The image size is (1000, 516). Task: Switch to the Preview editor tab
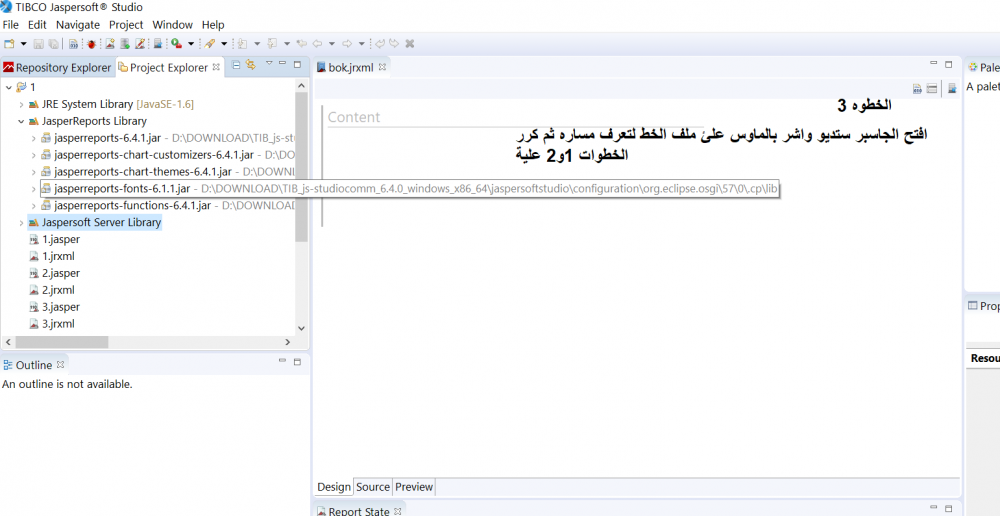[414, 487]
